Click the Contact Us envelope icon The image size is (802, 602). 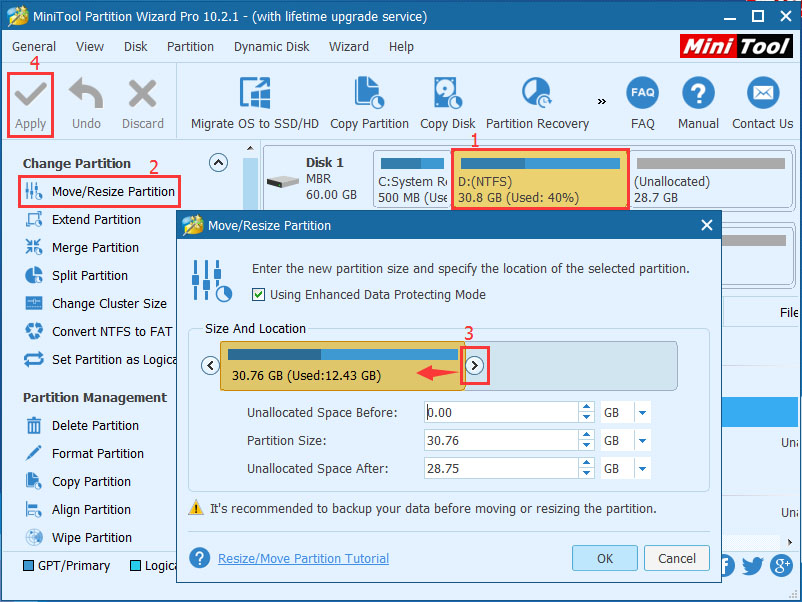click(x=763, y=93)
